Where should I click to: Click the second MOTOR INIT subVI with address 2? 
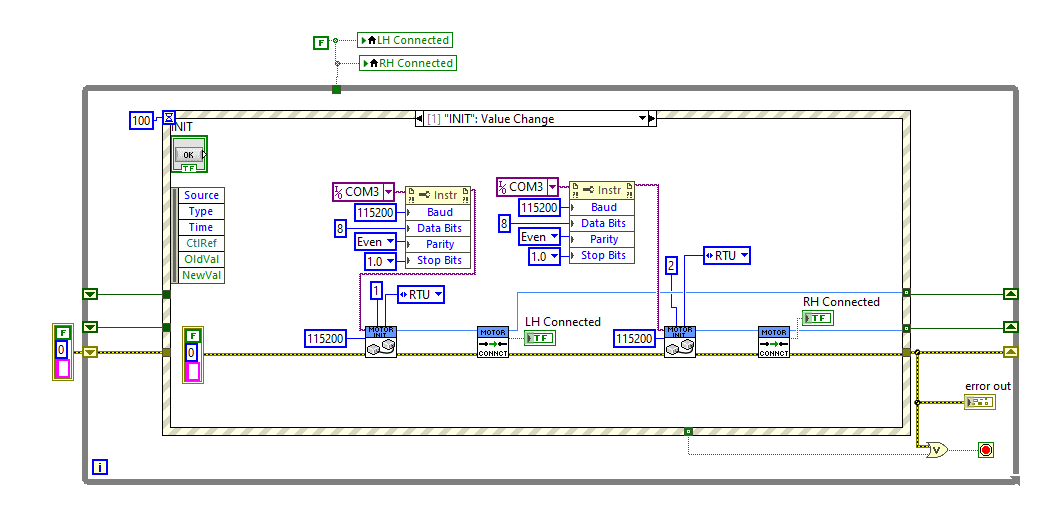pyautogui.click(x=680, y=342)
